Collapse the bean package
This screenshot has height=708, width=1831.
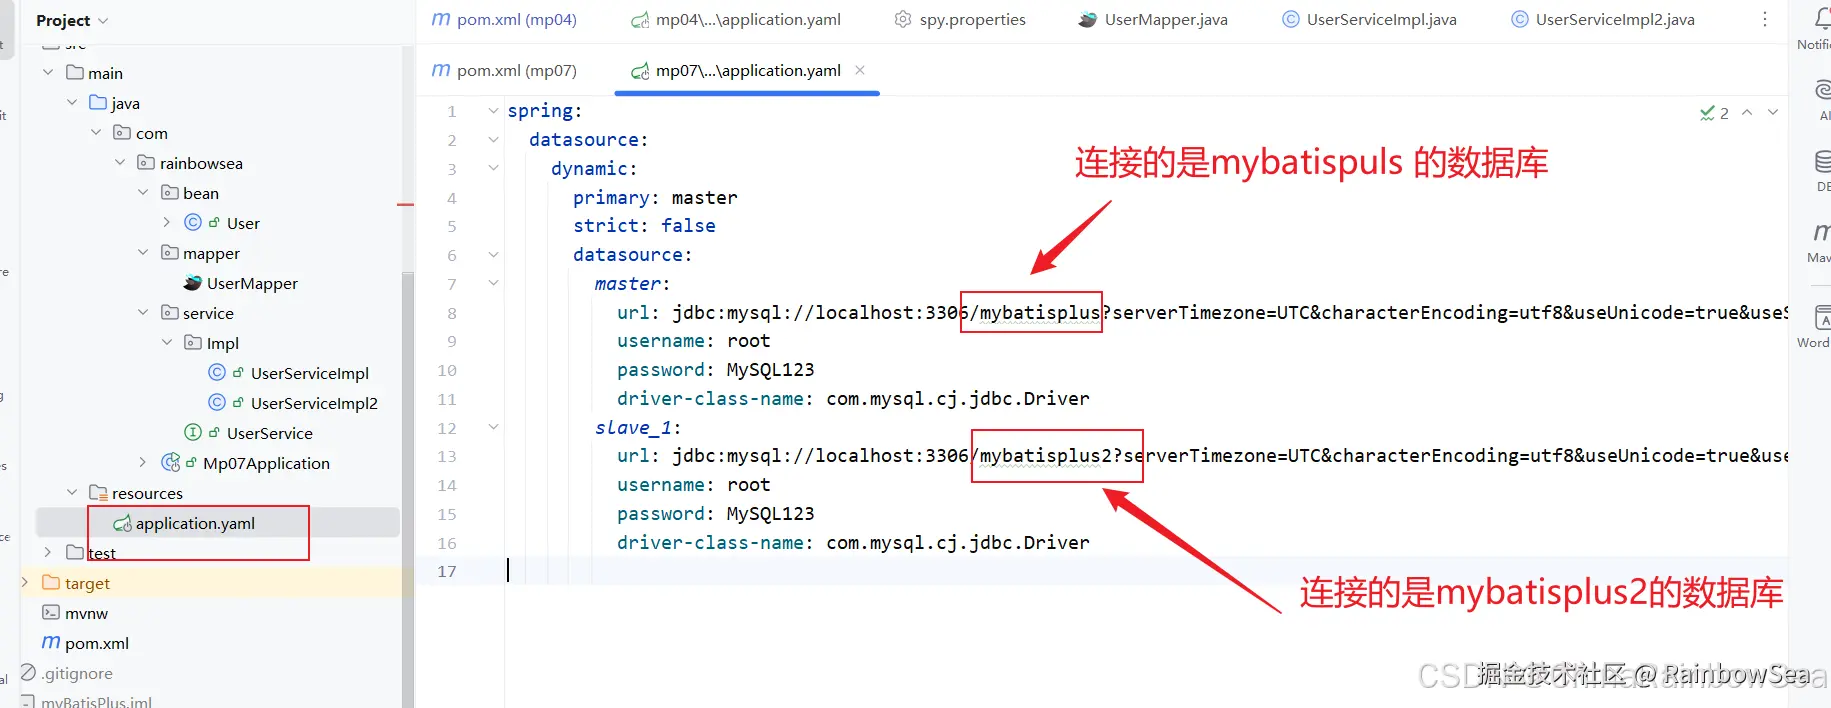click(x=143, y=193)
